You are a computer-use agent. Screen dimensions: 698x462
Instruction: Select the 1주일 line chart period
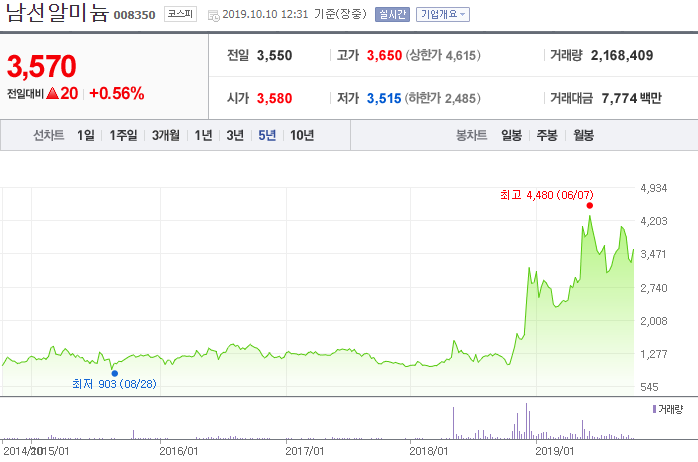123,135
